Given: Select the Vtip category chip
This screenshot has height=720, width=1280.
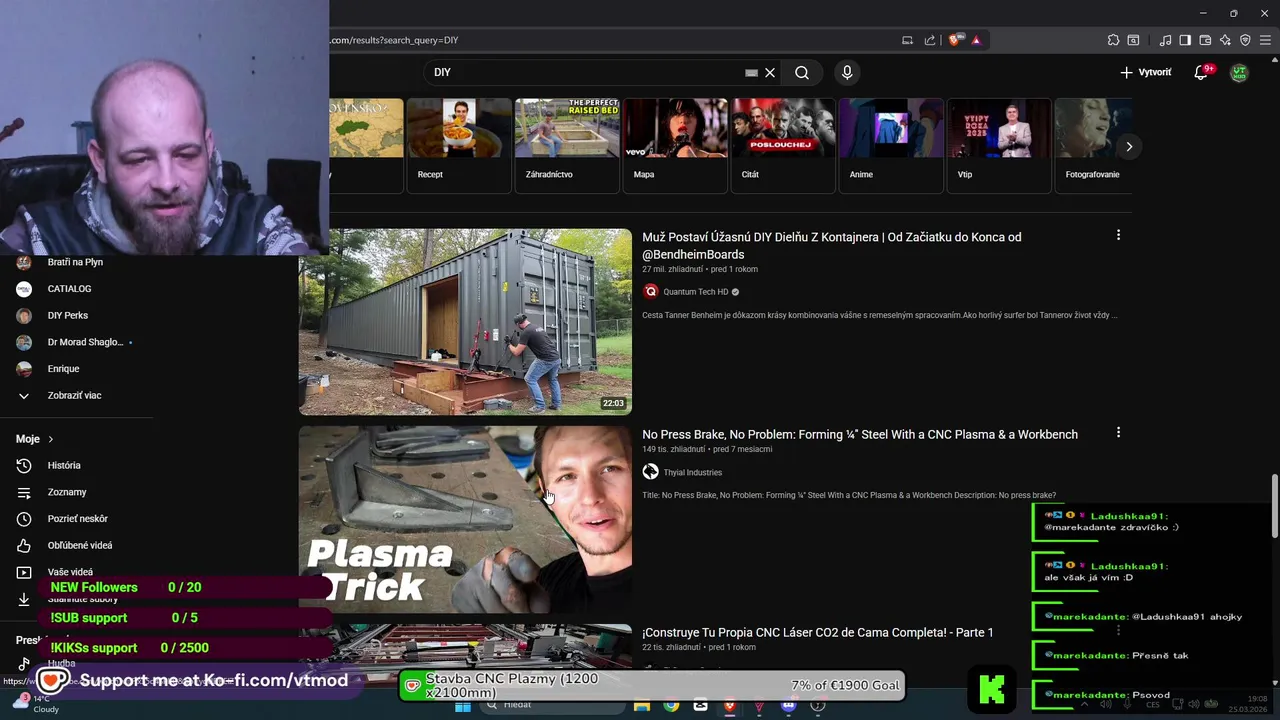Looking at the screenshot, I should click(x=999, y=145).
